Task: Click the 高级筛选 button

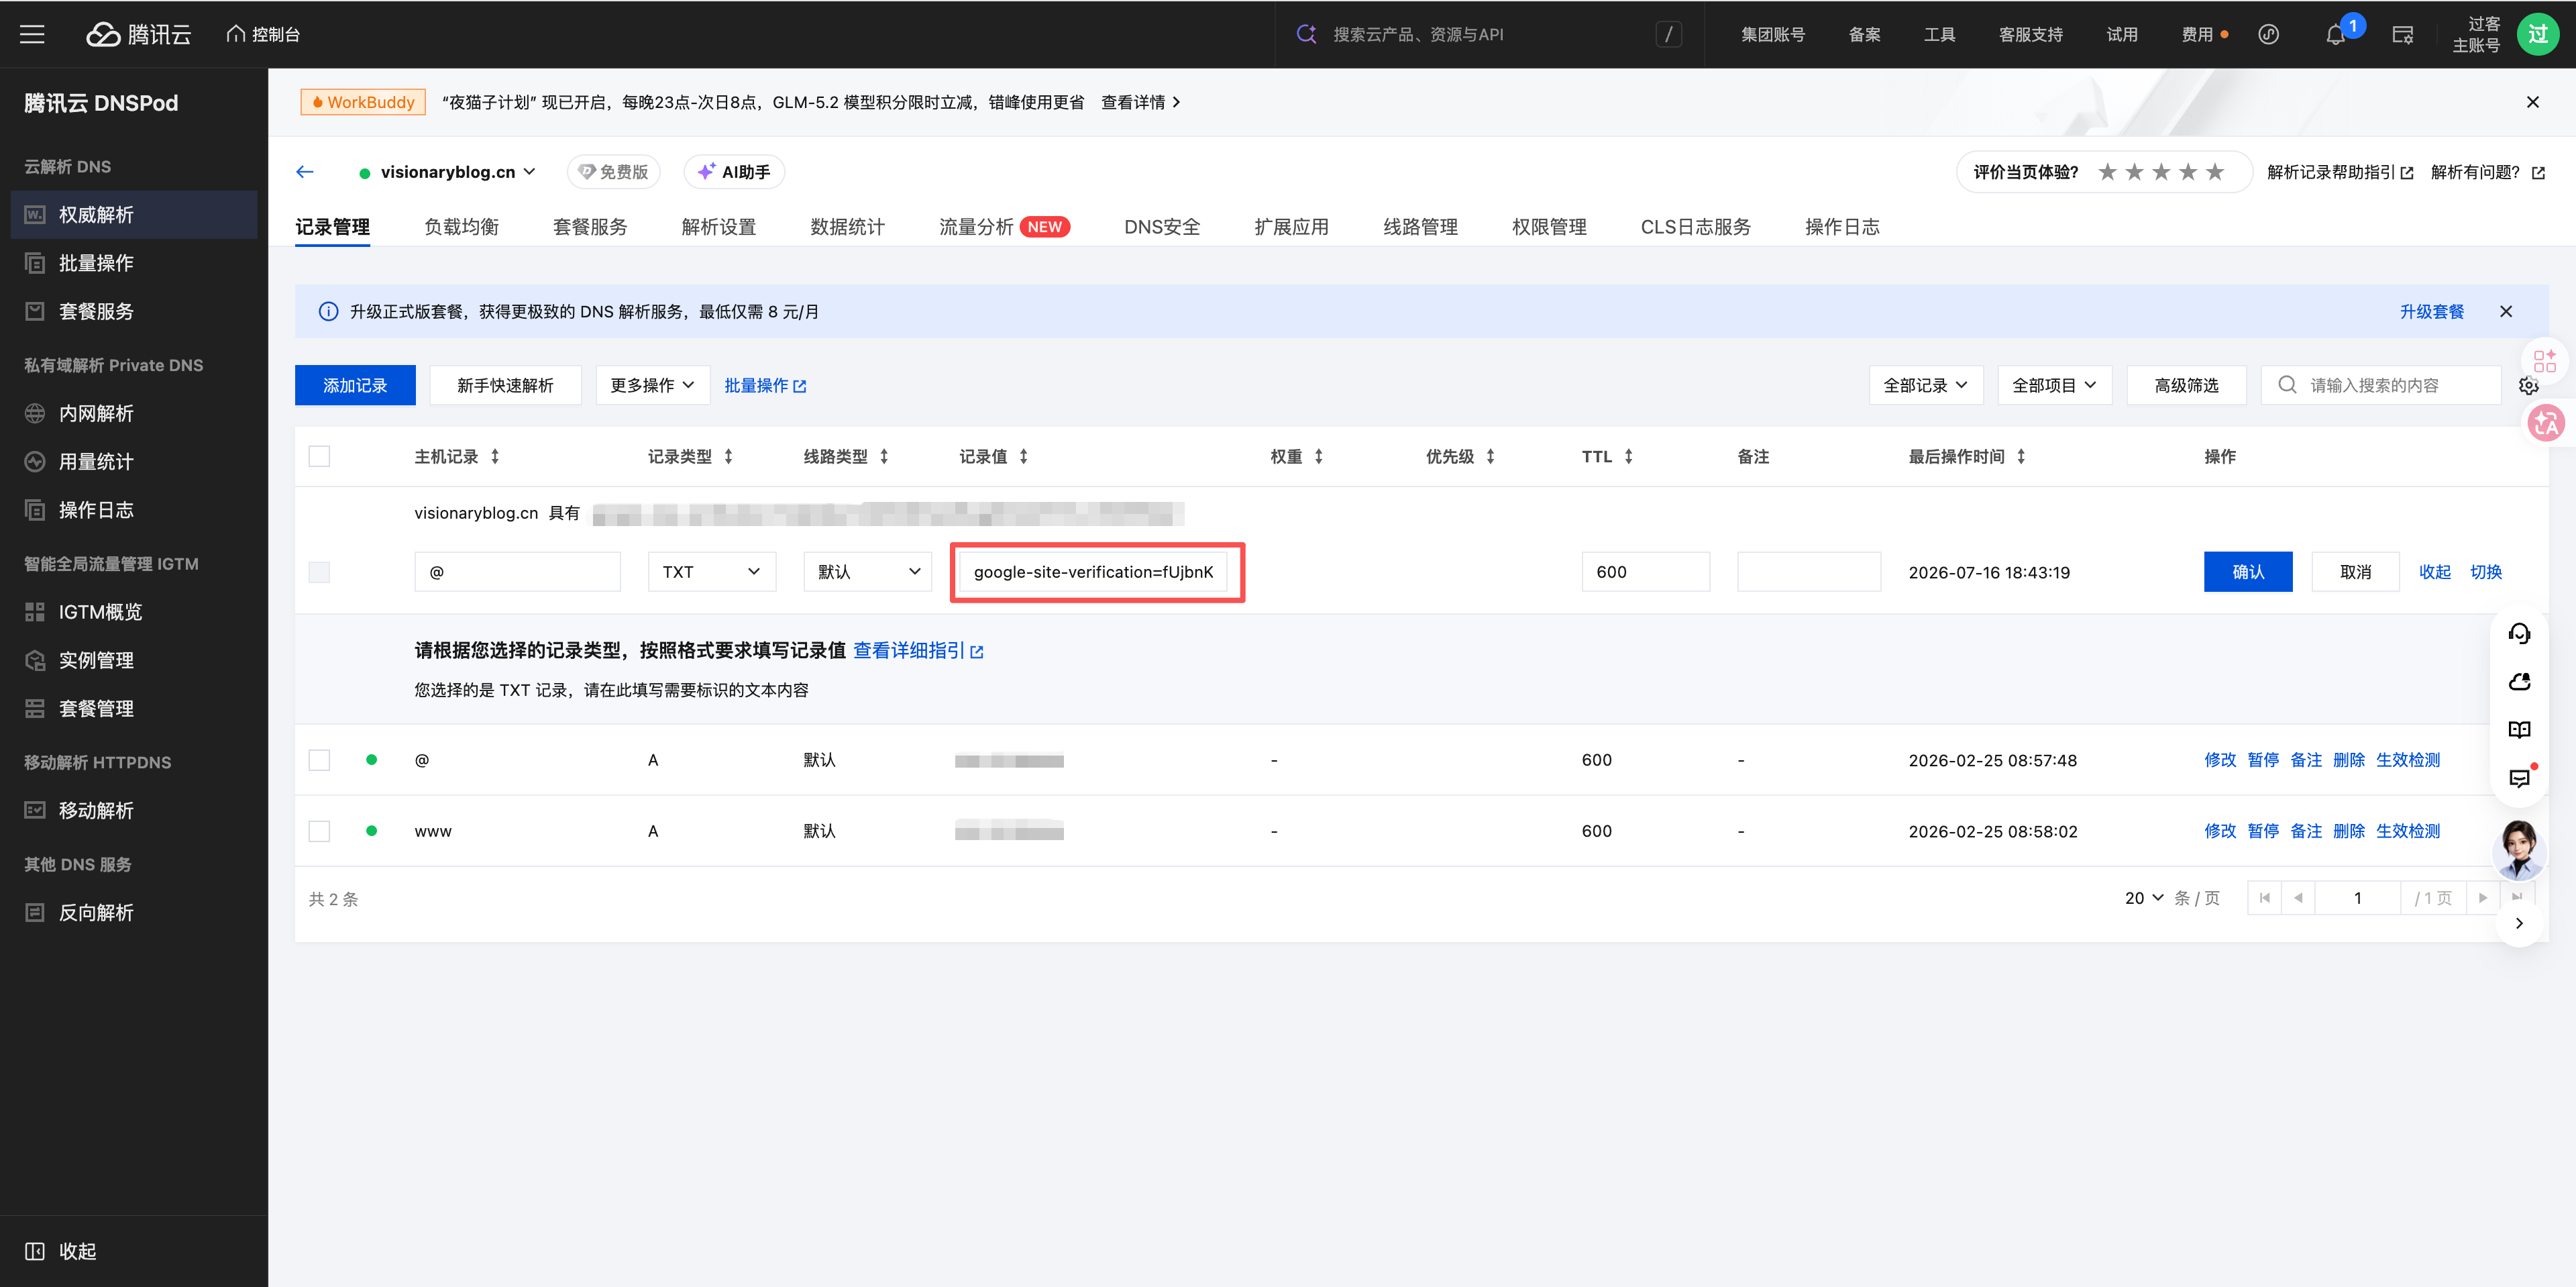Action: point(2186,385)
